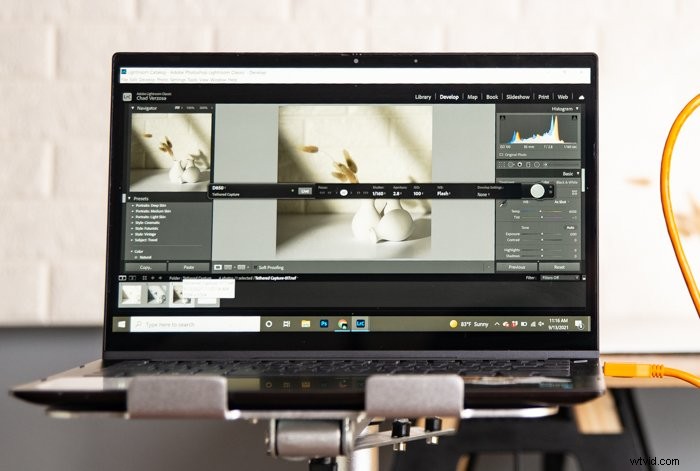Adjust the Exposure slider

542,234
